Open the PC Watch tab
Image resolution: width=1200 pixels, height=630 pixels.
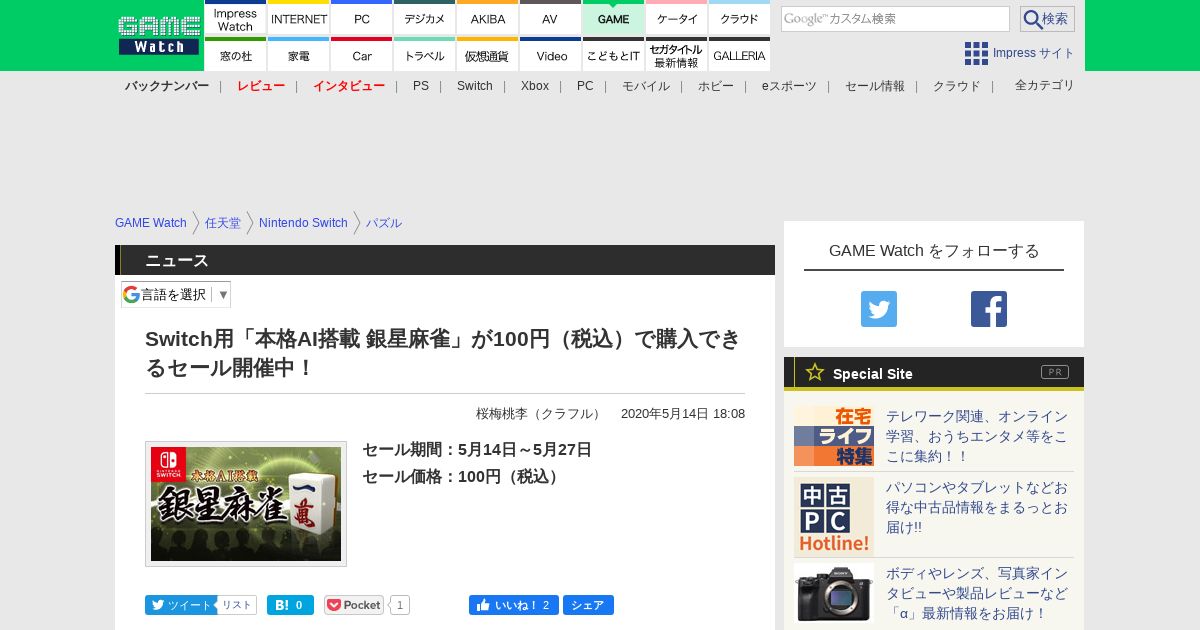point(362,19)
